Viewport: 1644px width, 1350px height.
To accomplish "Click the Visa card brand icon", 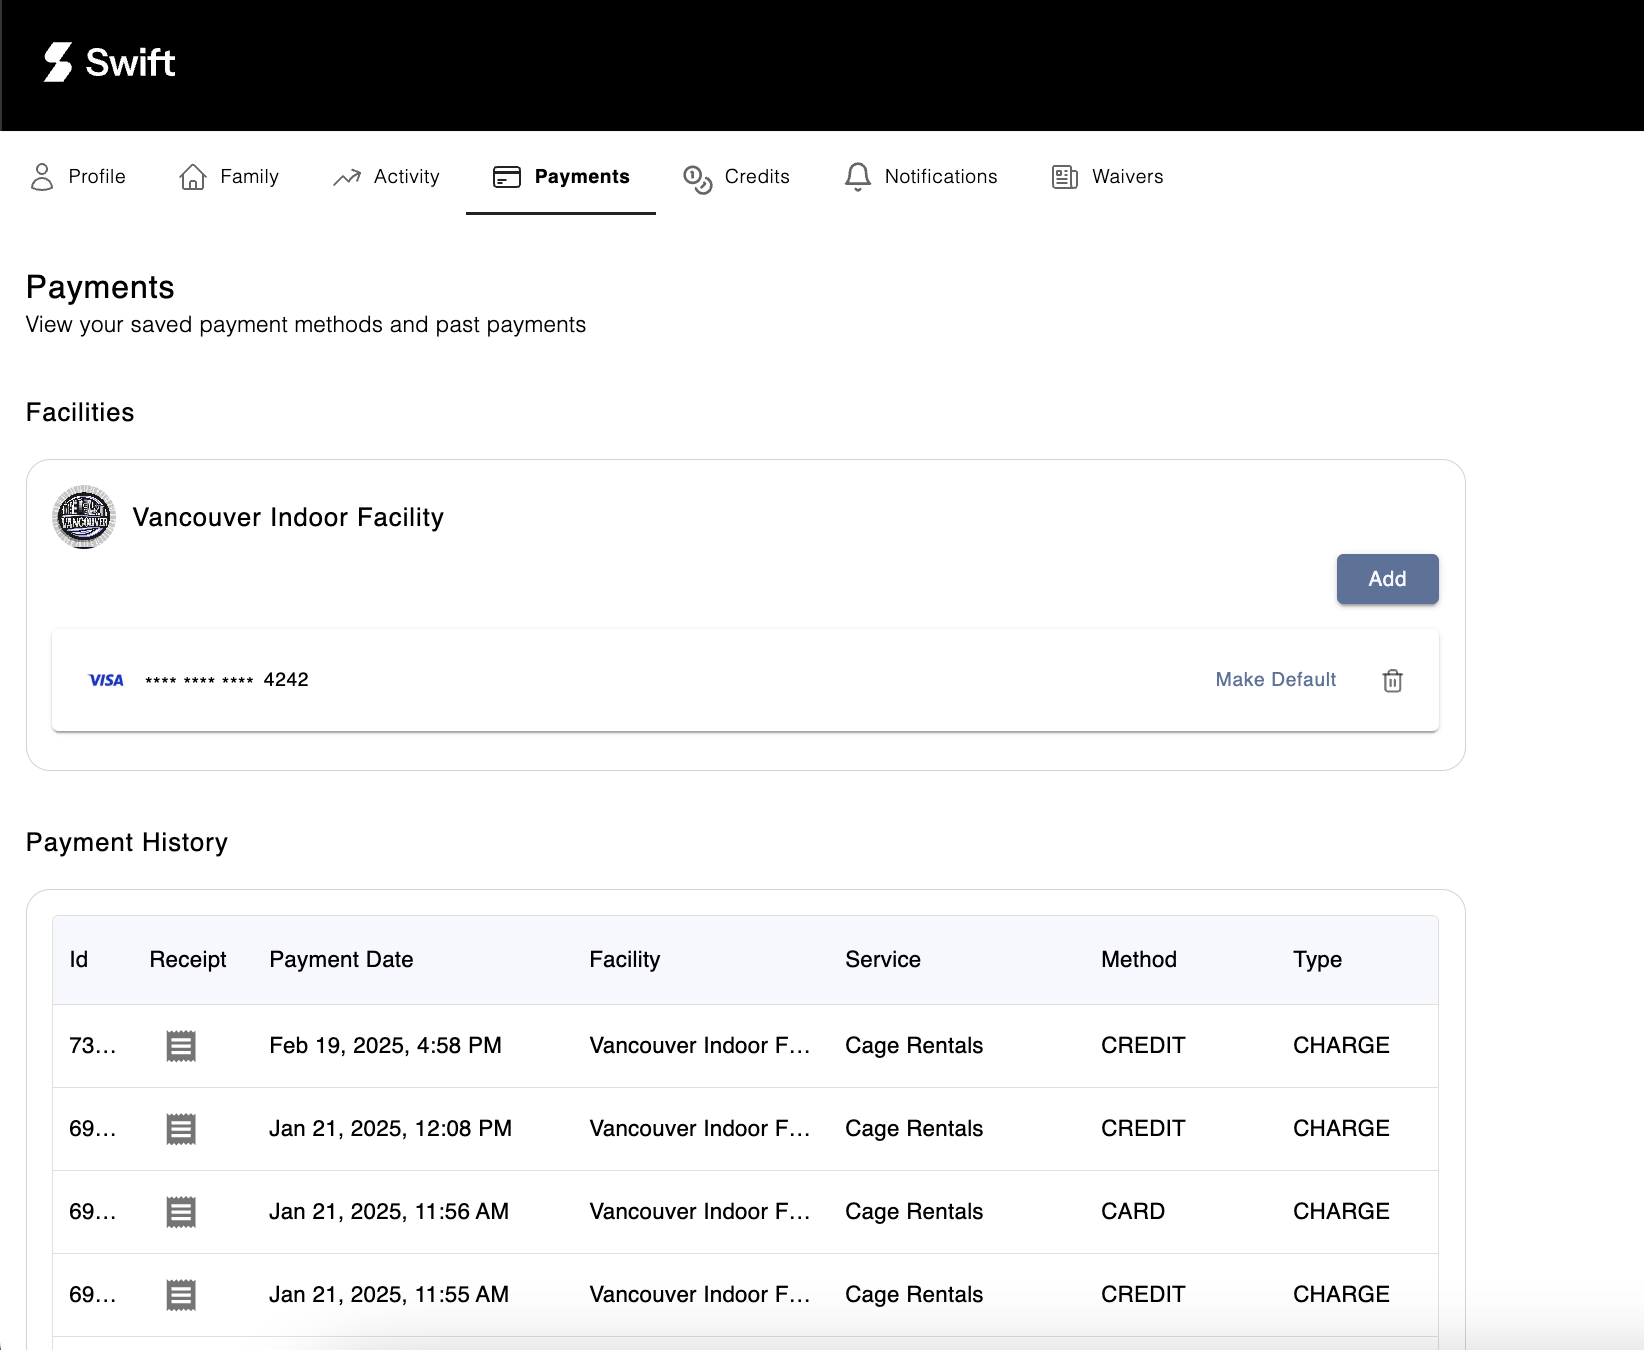I will point(106,680).
